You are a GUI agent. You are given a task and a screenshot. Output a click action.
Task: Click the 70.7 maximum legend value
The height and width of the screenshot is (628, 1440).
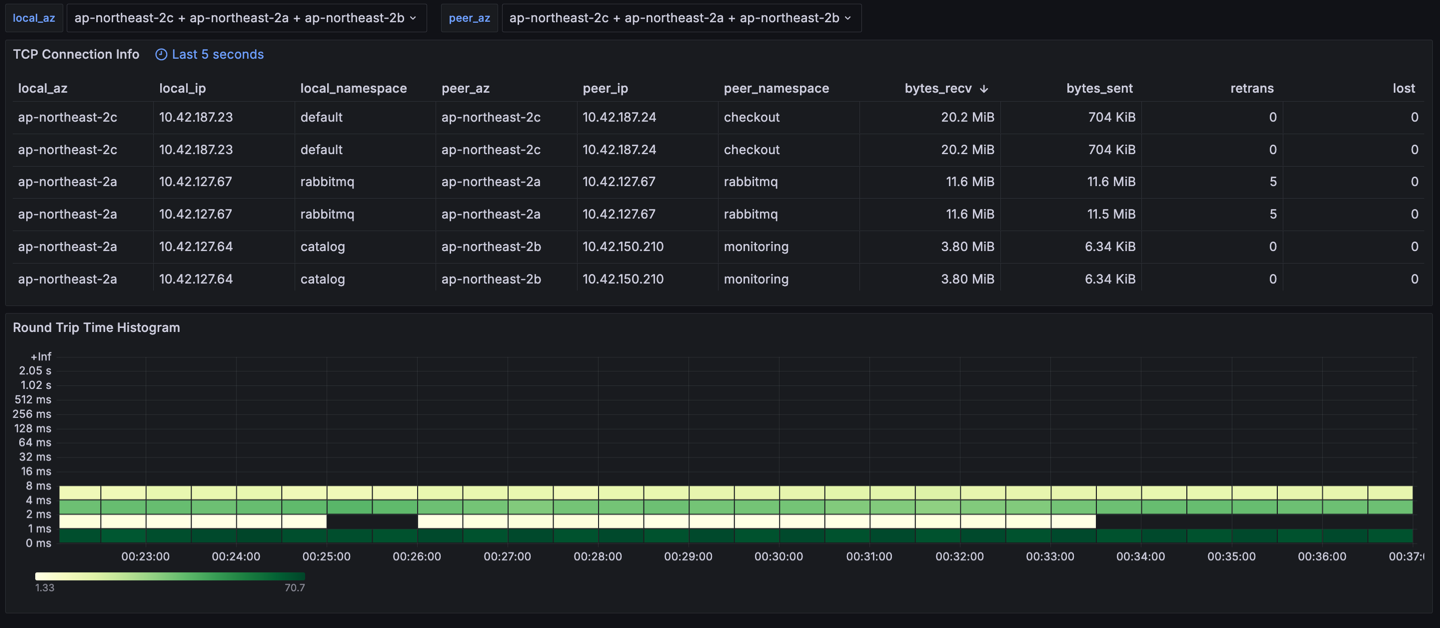coord(294,588)
